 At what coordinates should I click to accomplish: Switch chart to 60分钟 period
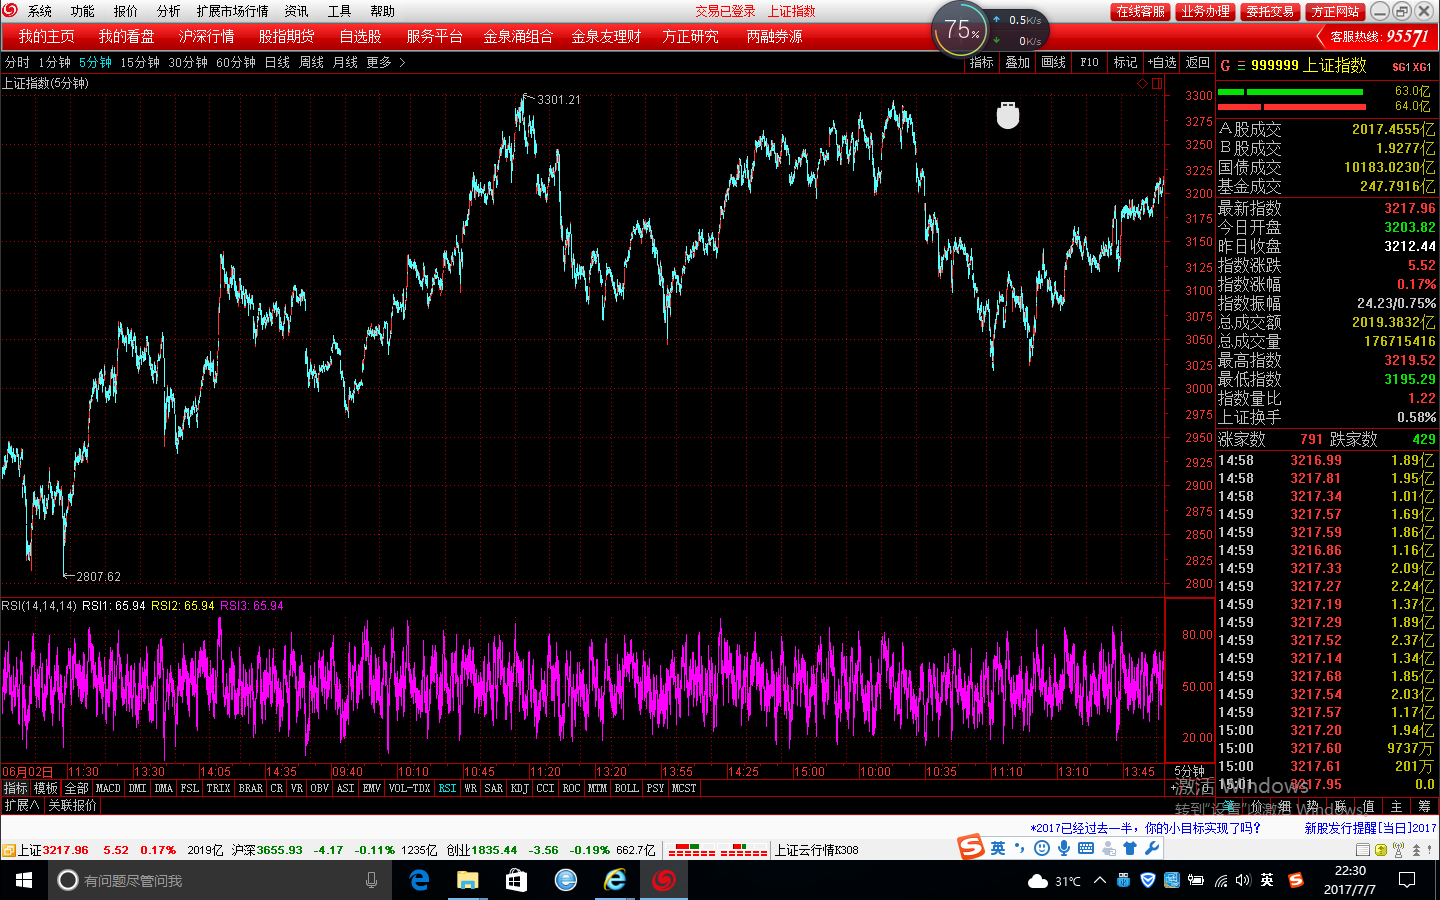pos(236,62)
